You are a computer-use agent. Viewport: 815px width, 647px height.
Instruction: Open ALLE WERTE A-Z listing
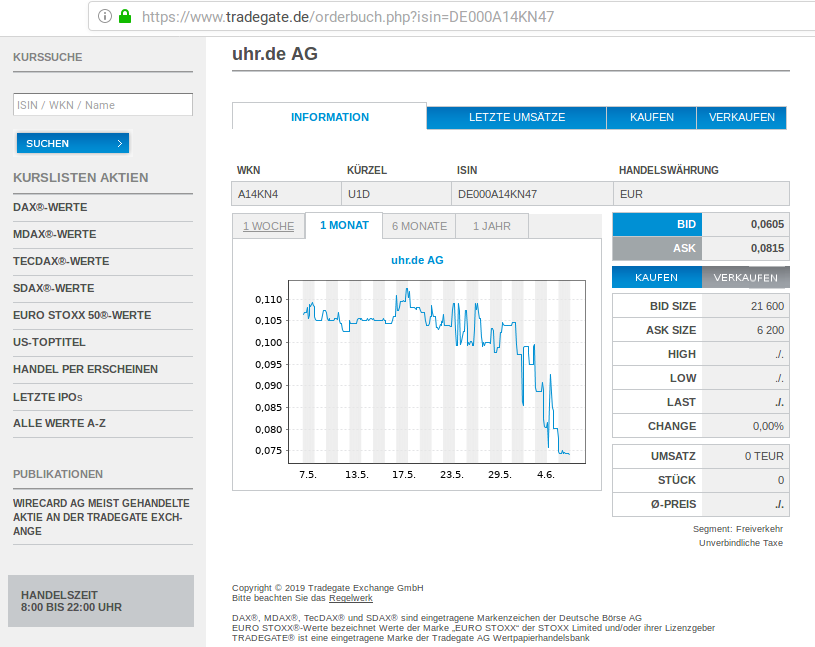[x=59, y=424]
